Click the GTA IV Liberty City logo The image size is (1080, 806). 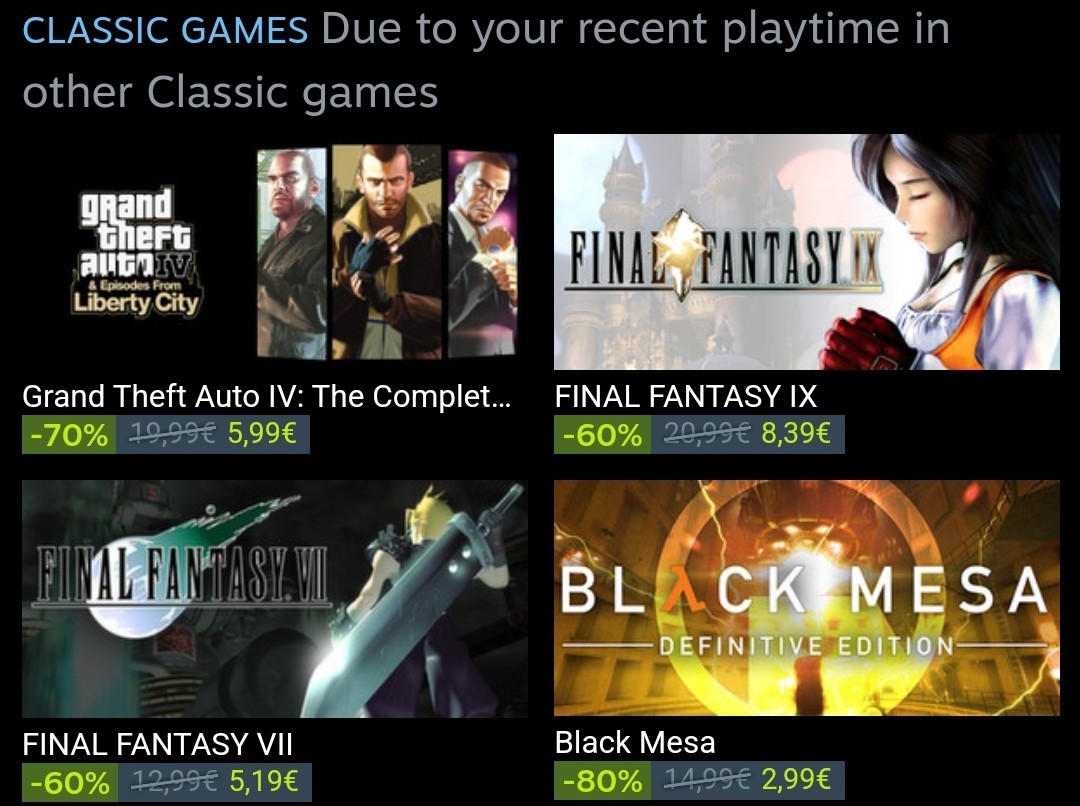pos(137,254)
